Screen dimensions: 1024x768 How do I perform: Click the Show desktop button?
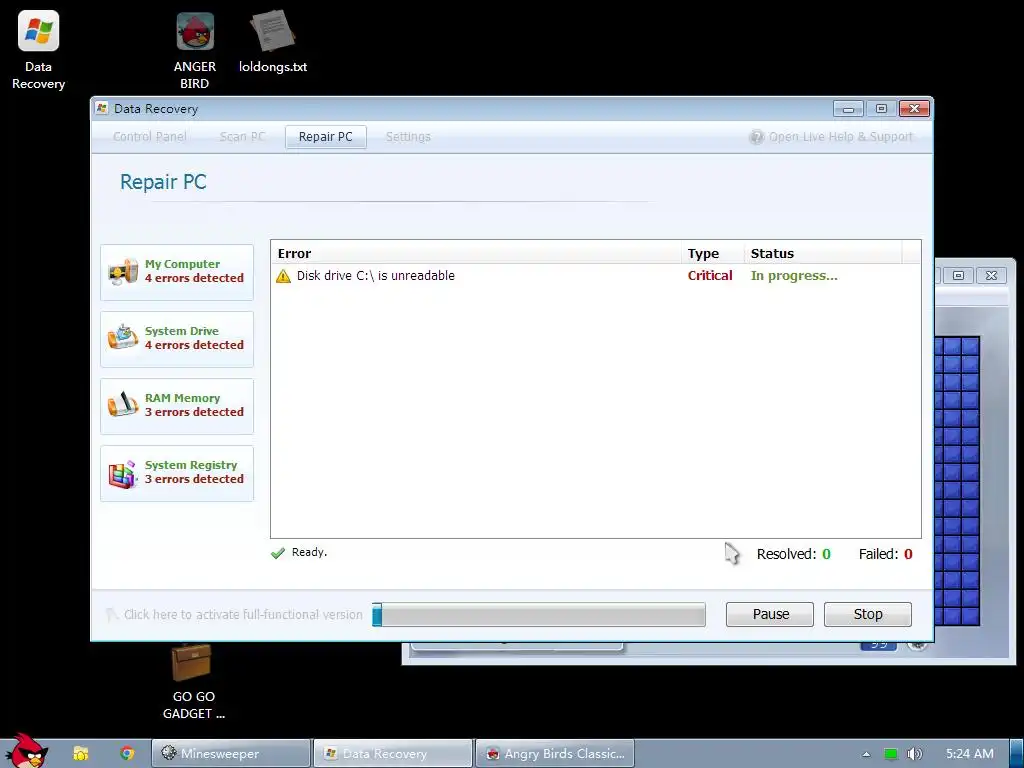1017,754
